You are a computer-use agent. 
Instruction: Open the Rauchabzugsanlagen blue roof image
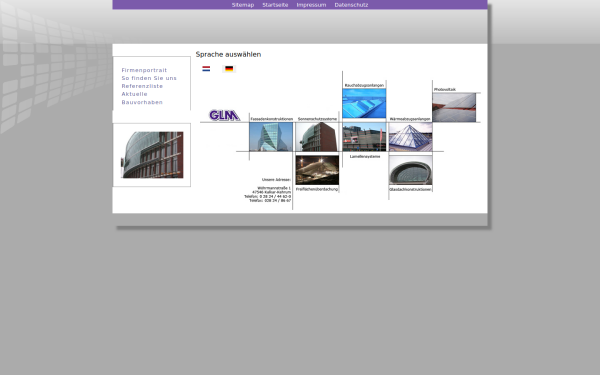click(364, 103)
